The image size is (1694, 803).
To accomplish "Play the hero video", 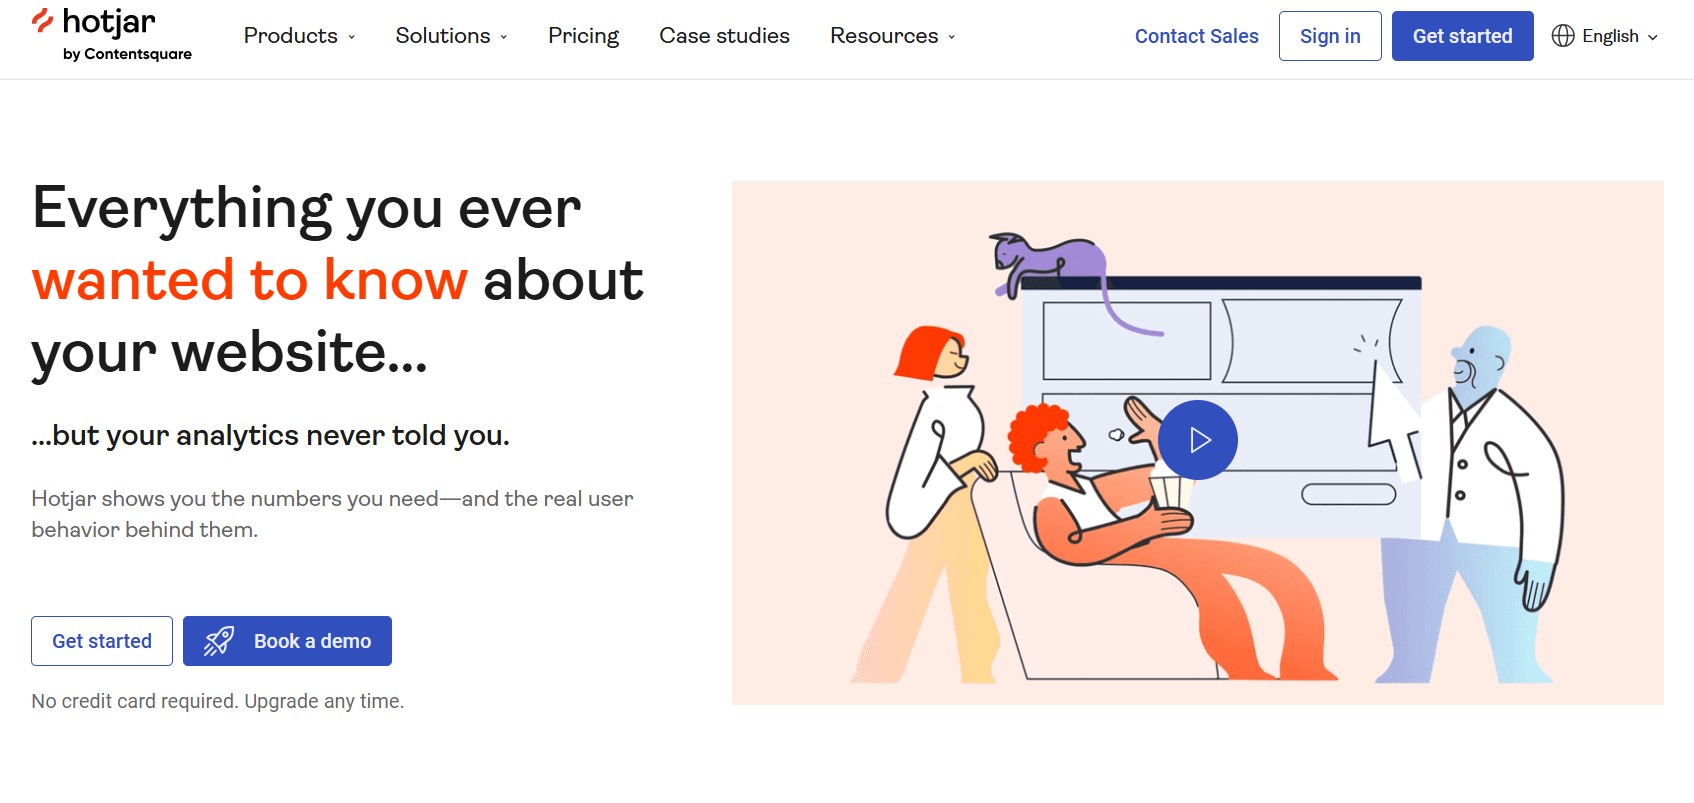I will point(1198,440).
